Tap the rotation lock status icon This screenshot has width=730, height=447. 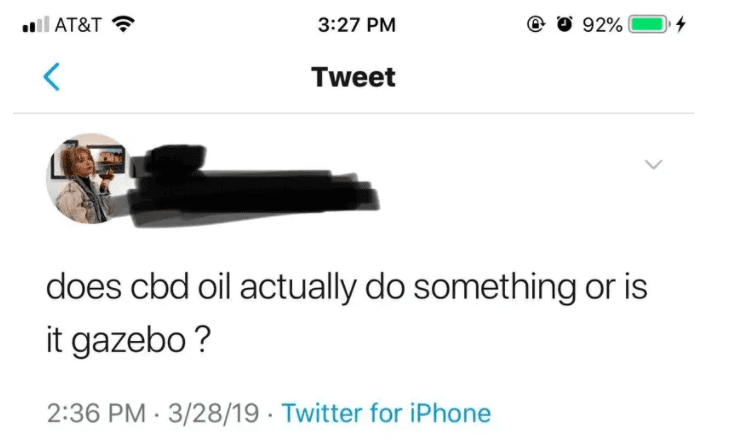[535, 24]
